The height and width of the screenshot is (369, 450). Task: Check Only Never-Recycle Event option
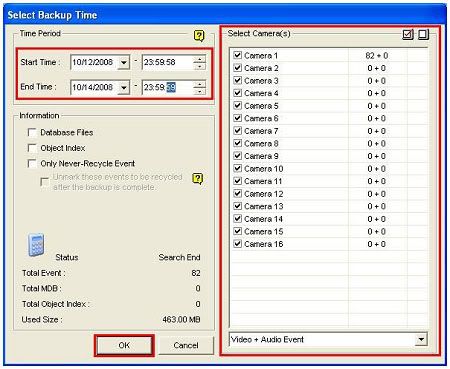[x=32, y=164]
